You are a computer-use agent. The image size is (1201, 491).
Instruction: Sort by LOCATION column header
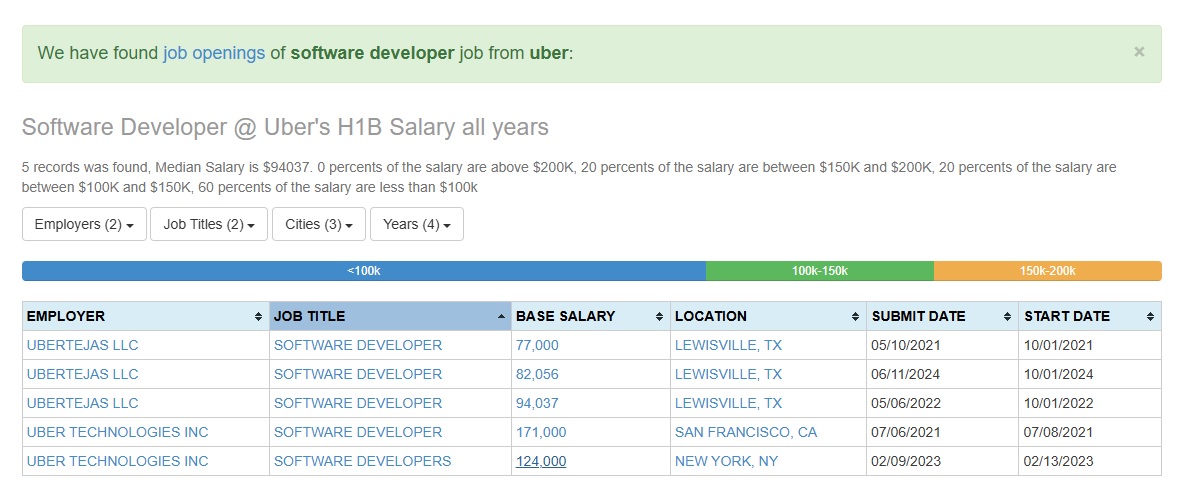click(768, 316)
